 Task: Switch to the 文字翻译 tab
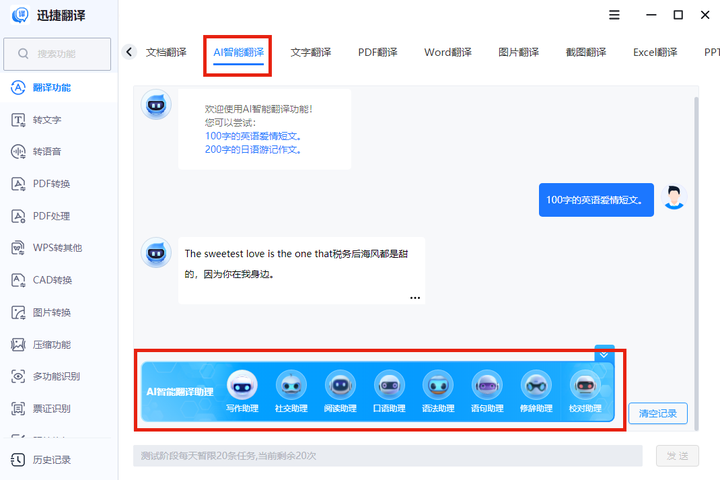pos(311,52)
